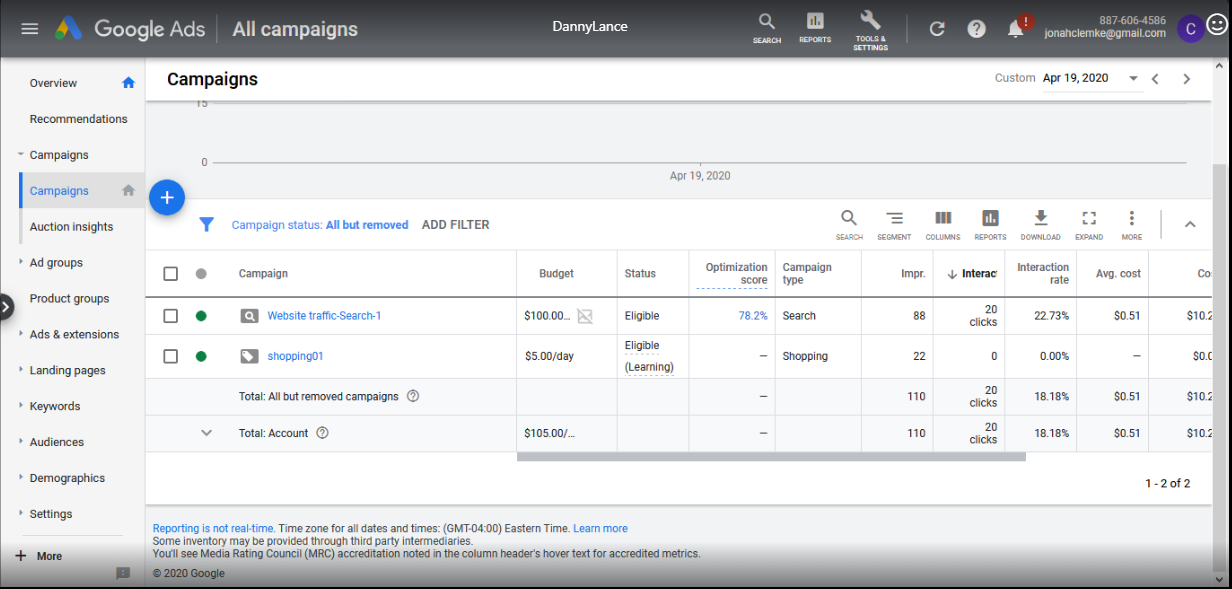1232x589 pixels.
Task: Click the blue plus new campaign button
Action: point(167,198)
